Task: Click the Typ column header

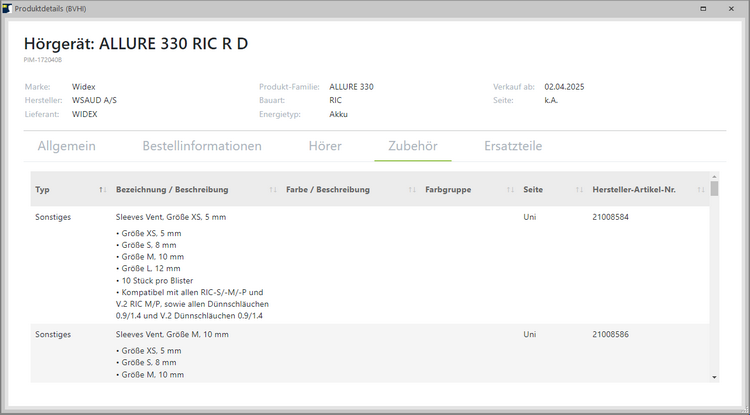Action: pyautogui.click(x=42, y=190)
